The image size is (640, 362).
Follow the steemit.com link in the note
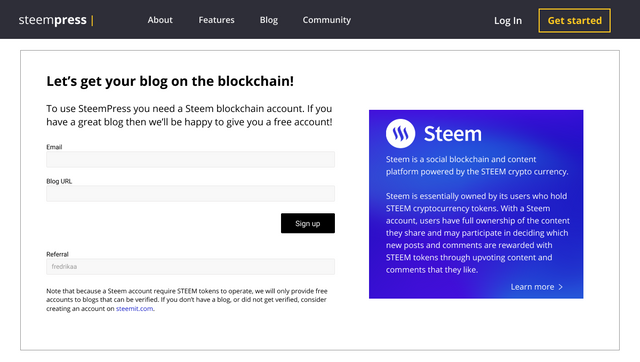(x=135, y=309)
